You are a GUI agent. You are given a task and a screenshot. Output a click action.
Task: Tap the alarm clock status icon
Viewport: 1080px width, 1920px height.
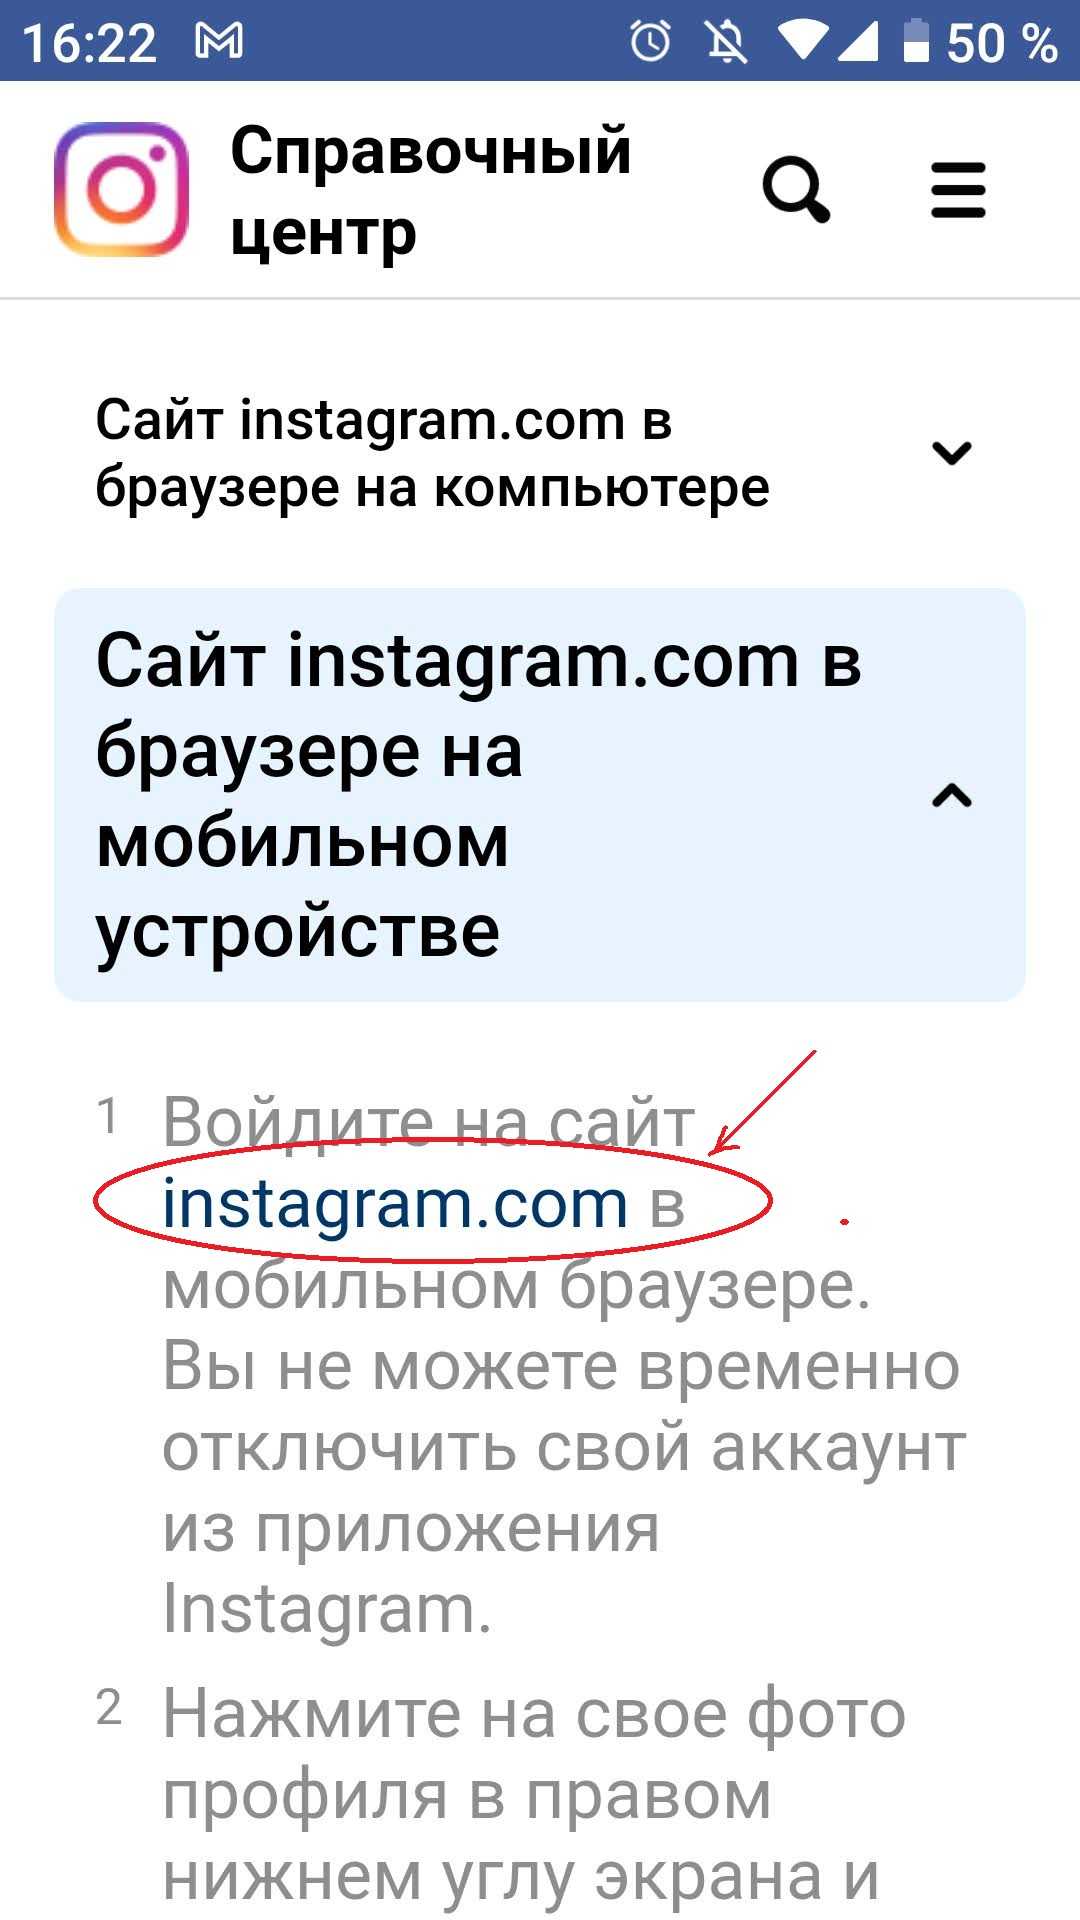(650, 41)
